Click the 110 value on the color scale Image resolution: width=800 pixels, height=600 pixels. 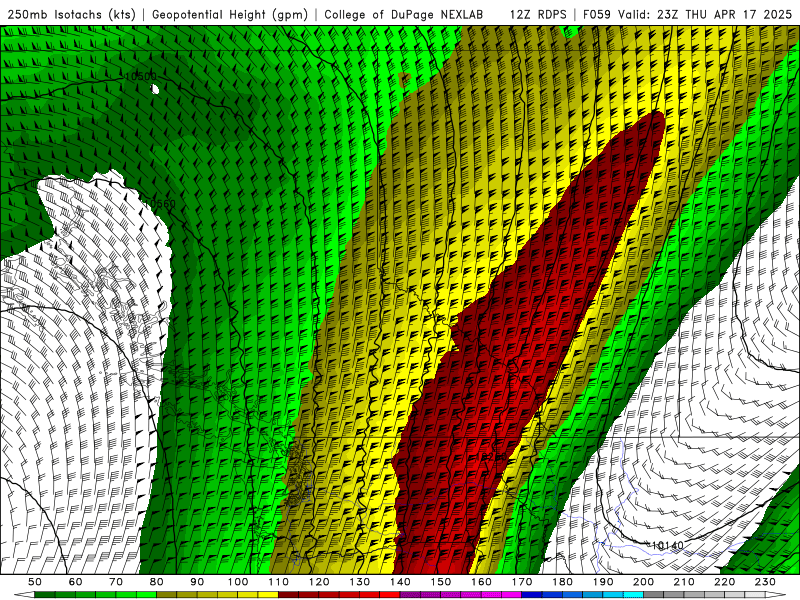tap(279, 582)
